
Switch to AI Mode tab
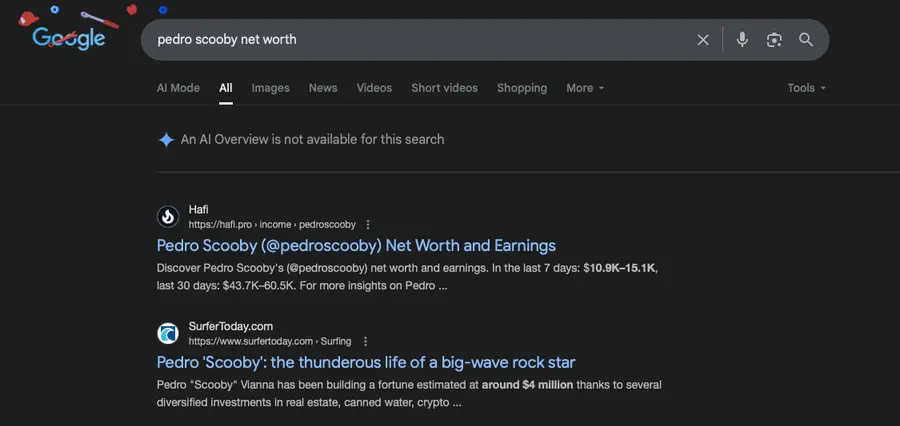tap(178, 88)
